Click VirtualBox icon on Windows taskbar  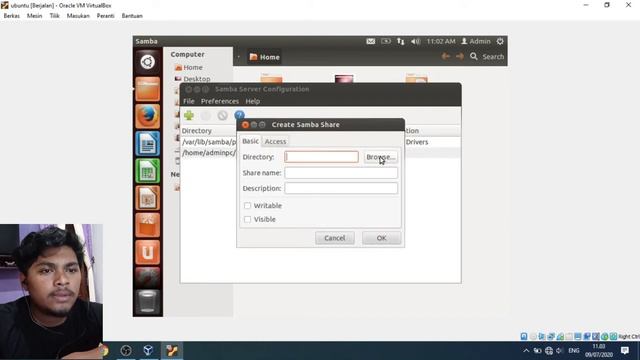(x=148, y=350)
